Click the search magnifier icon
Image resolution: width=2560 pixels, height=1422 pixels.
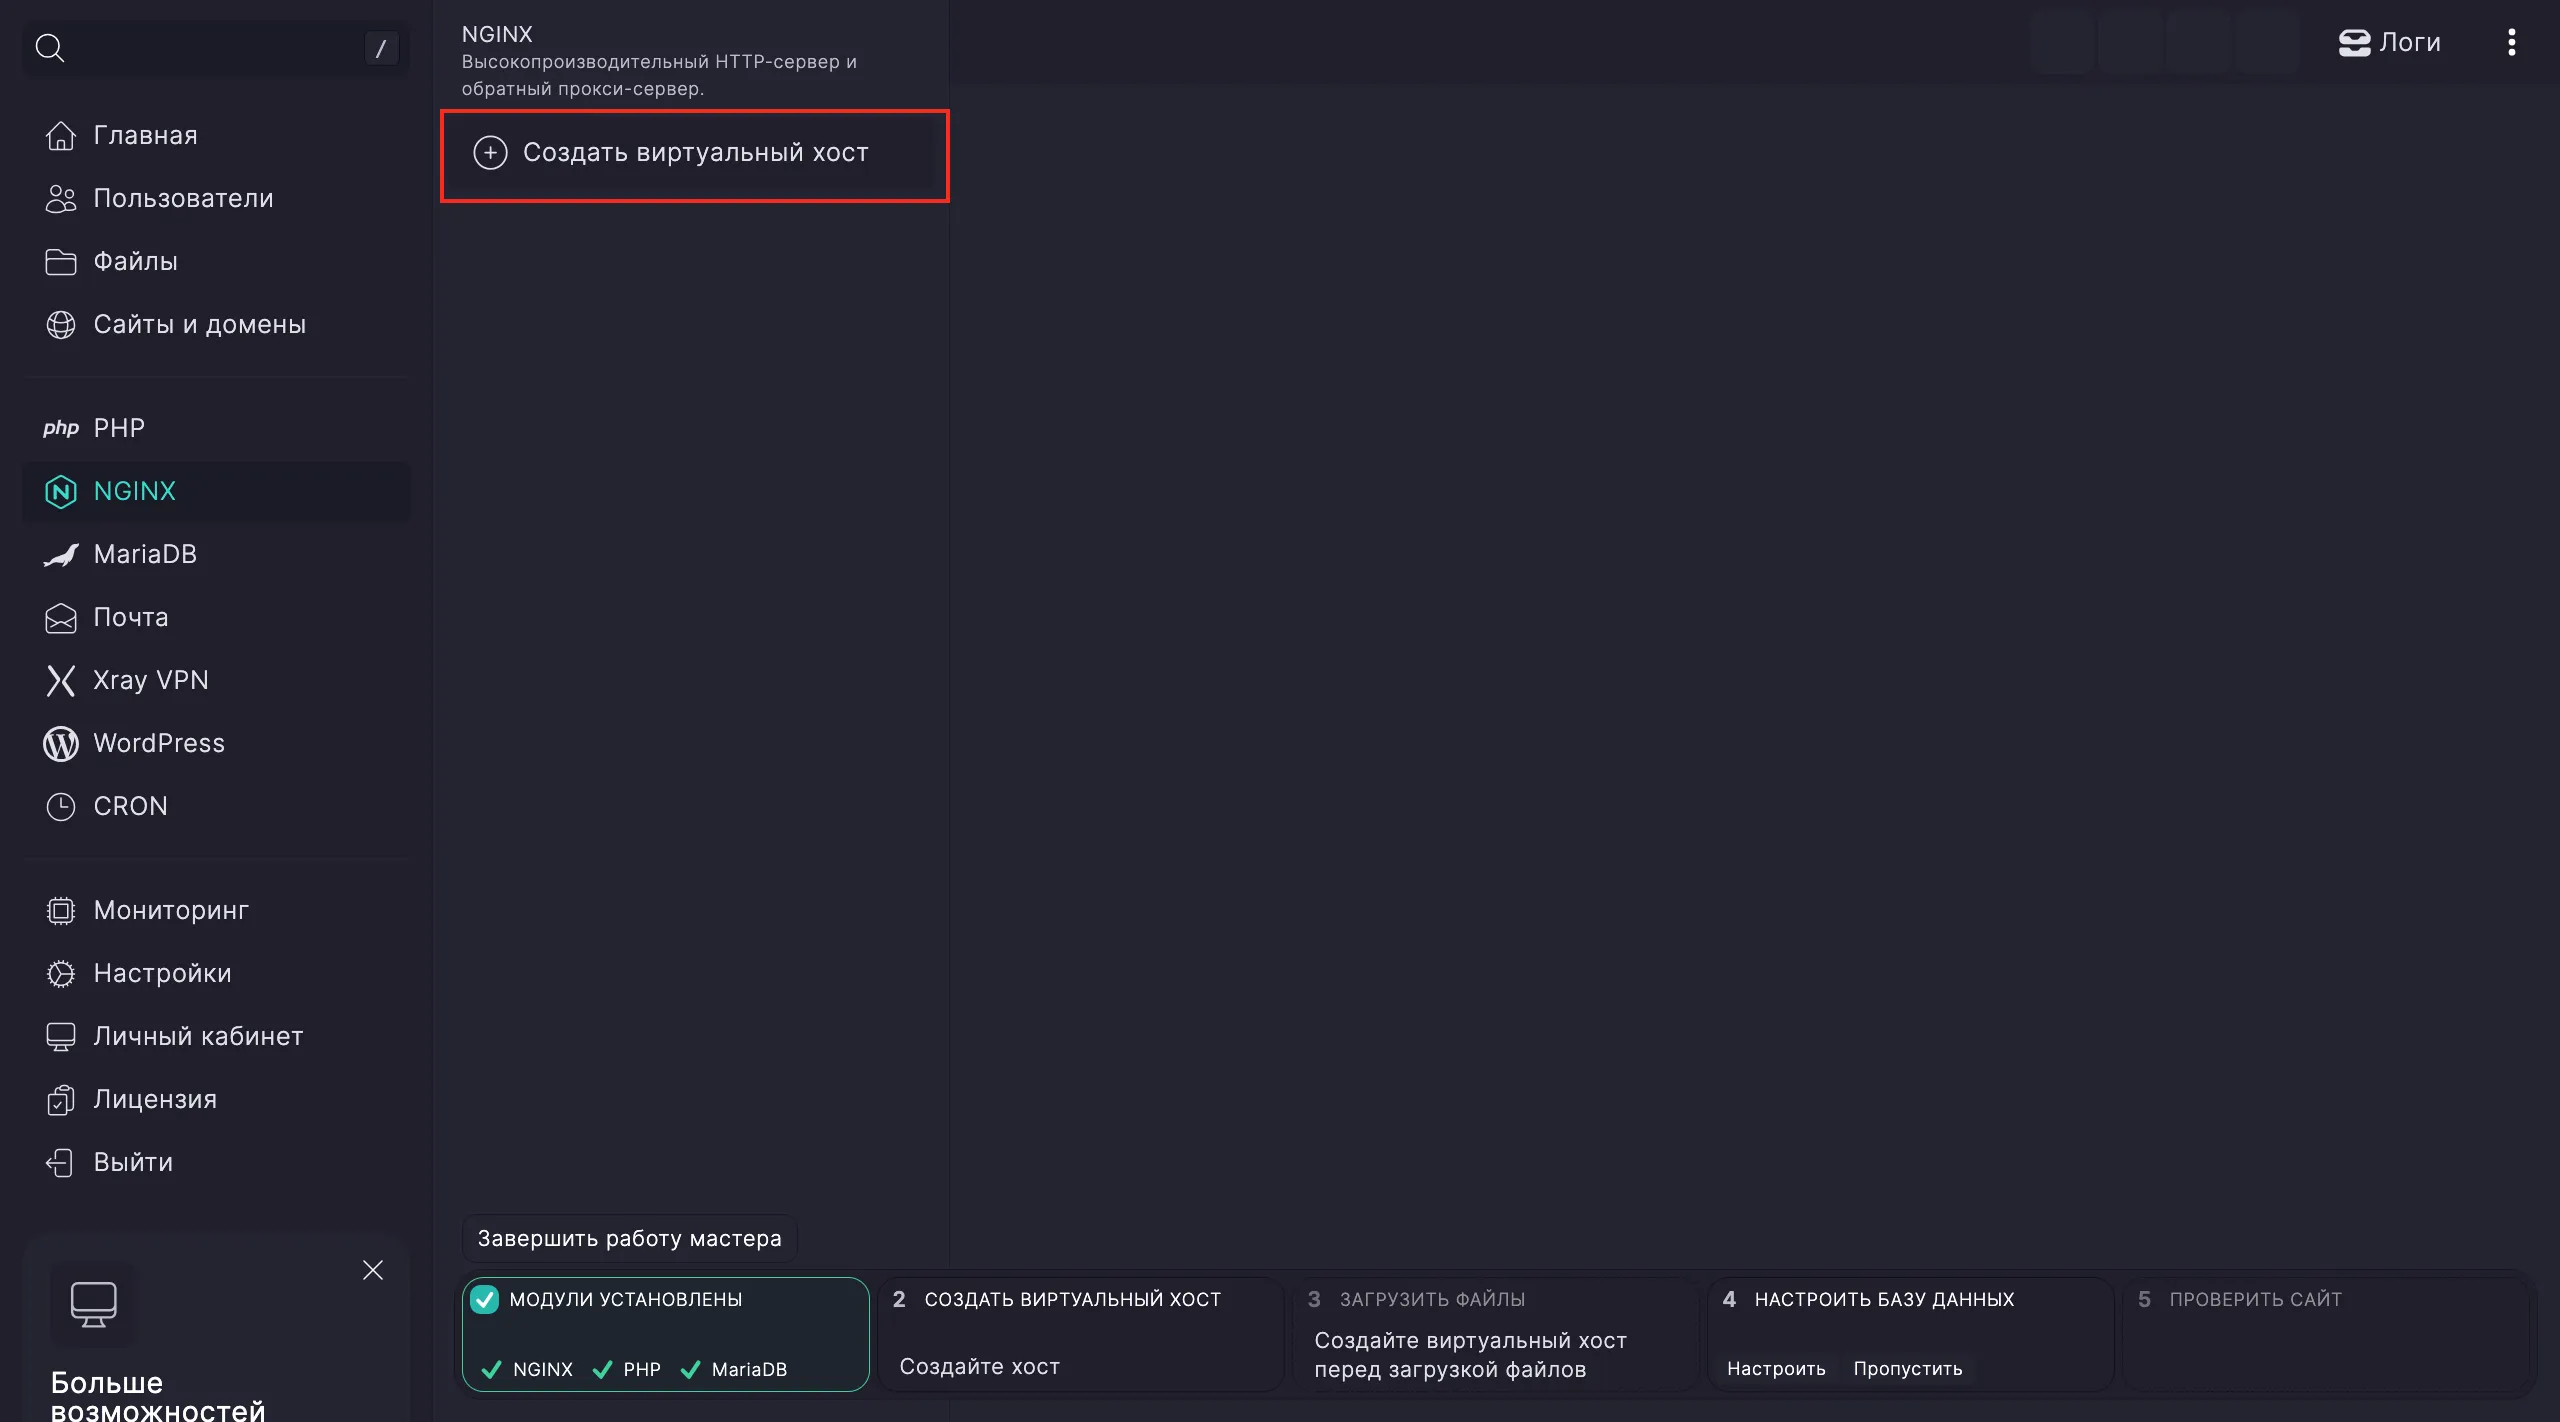pyautogui.click(x=49, y=47)
